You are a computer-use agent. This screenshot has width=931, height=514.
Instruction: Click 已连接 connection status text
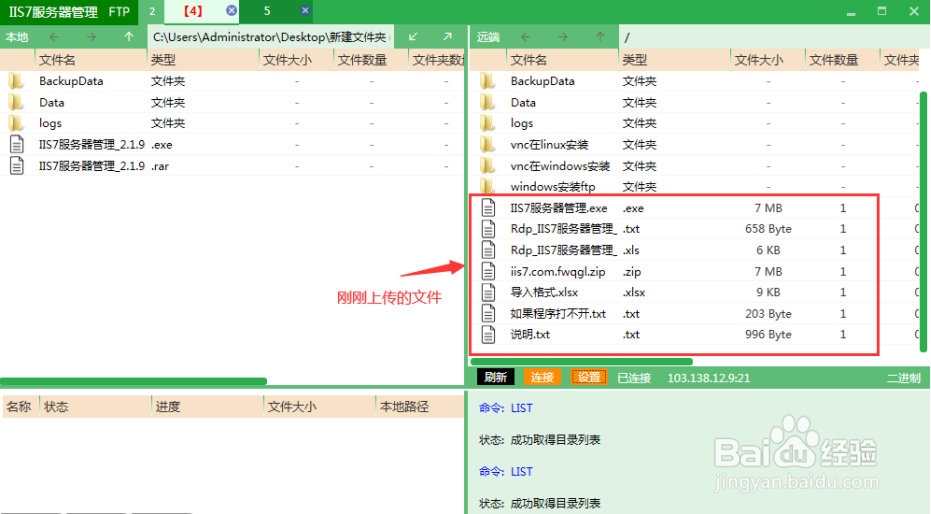(x=634, y=378)
